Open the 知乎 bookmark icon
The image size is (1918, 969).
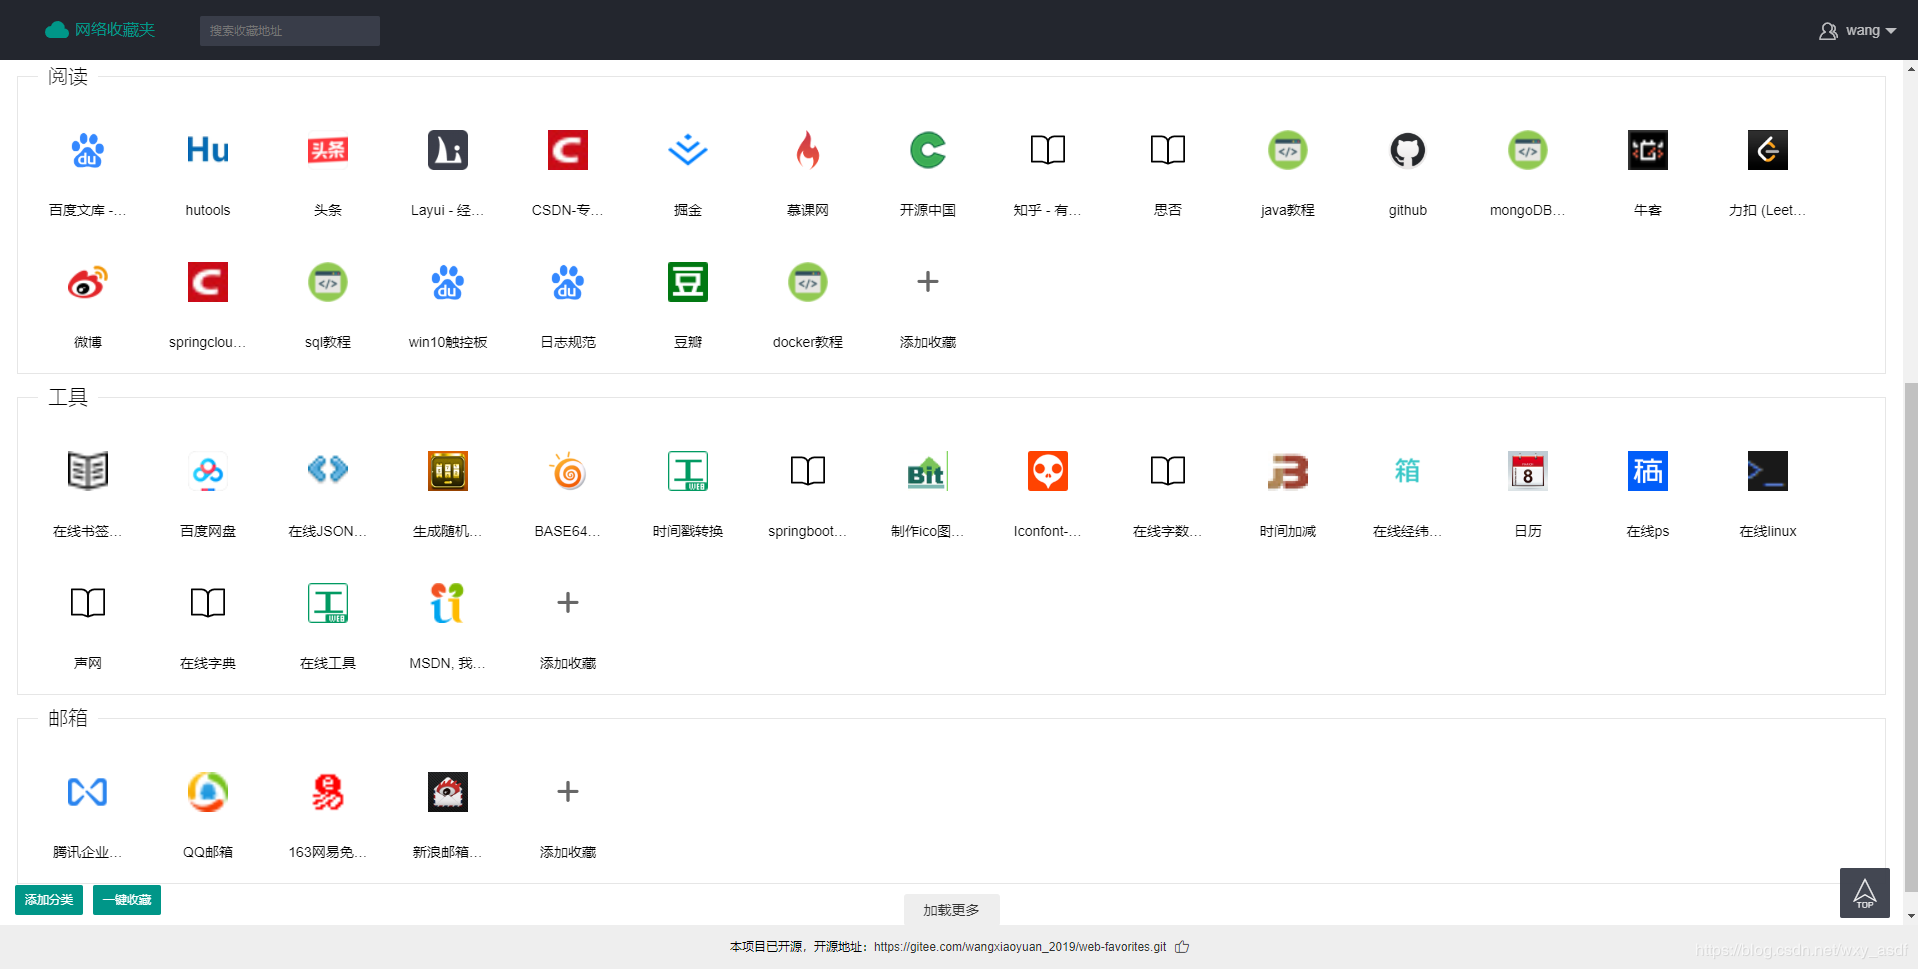click(1048, 150)
